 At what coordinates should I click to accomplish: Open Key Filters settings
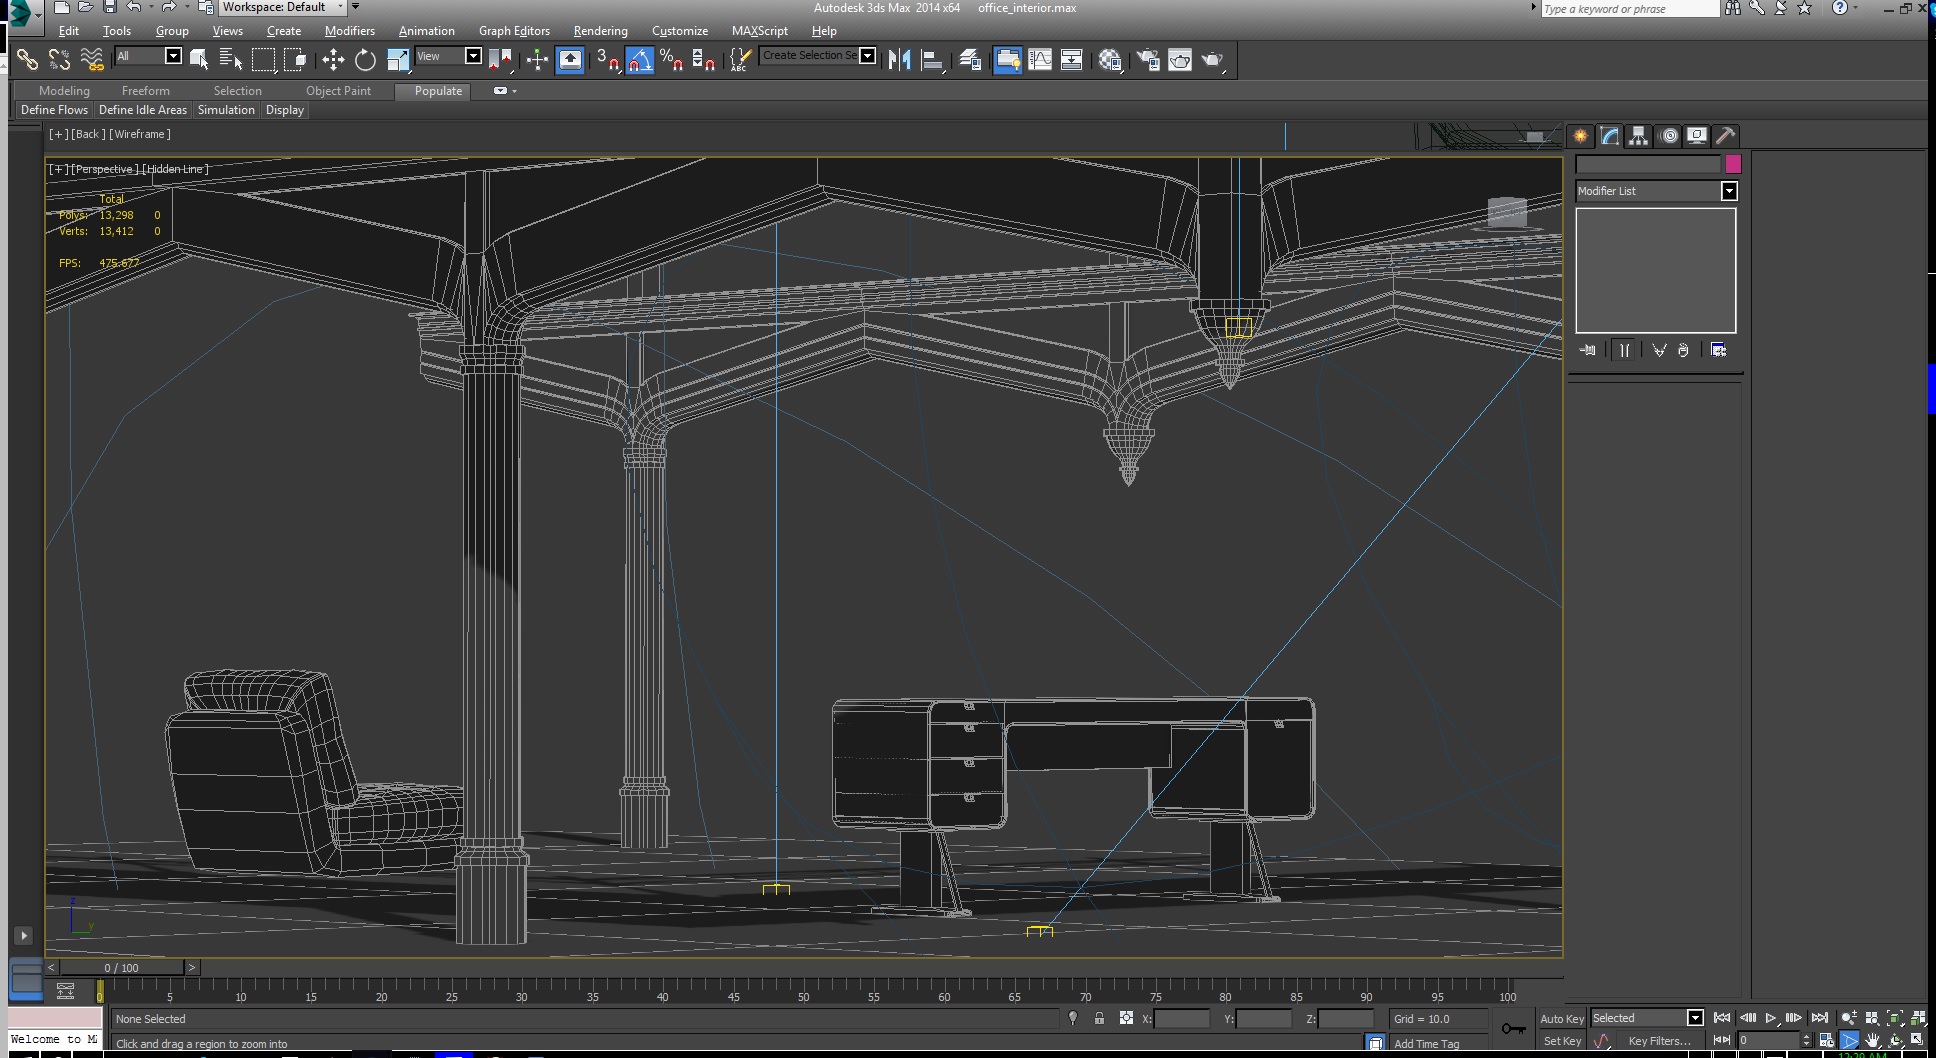point(1659,1041)
